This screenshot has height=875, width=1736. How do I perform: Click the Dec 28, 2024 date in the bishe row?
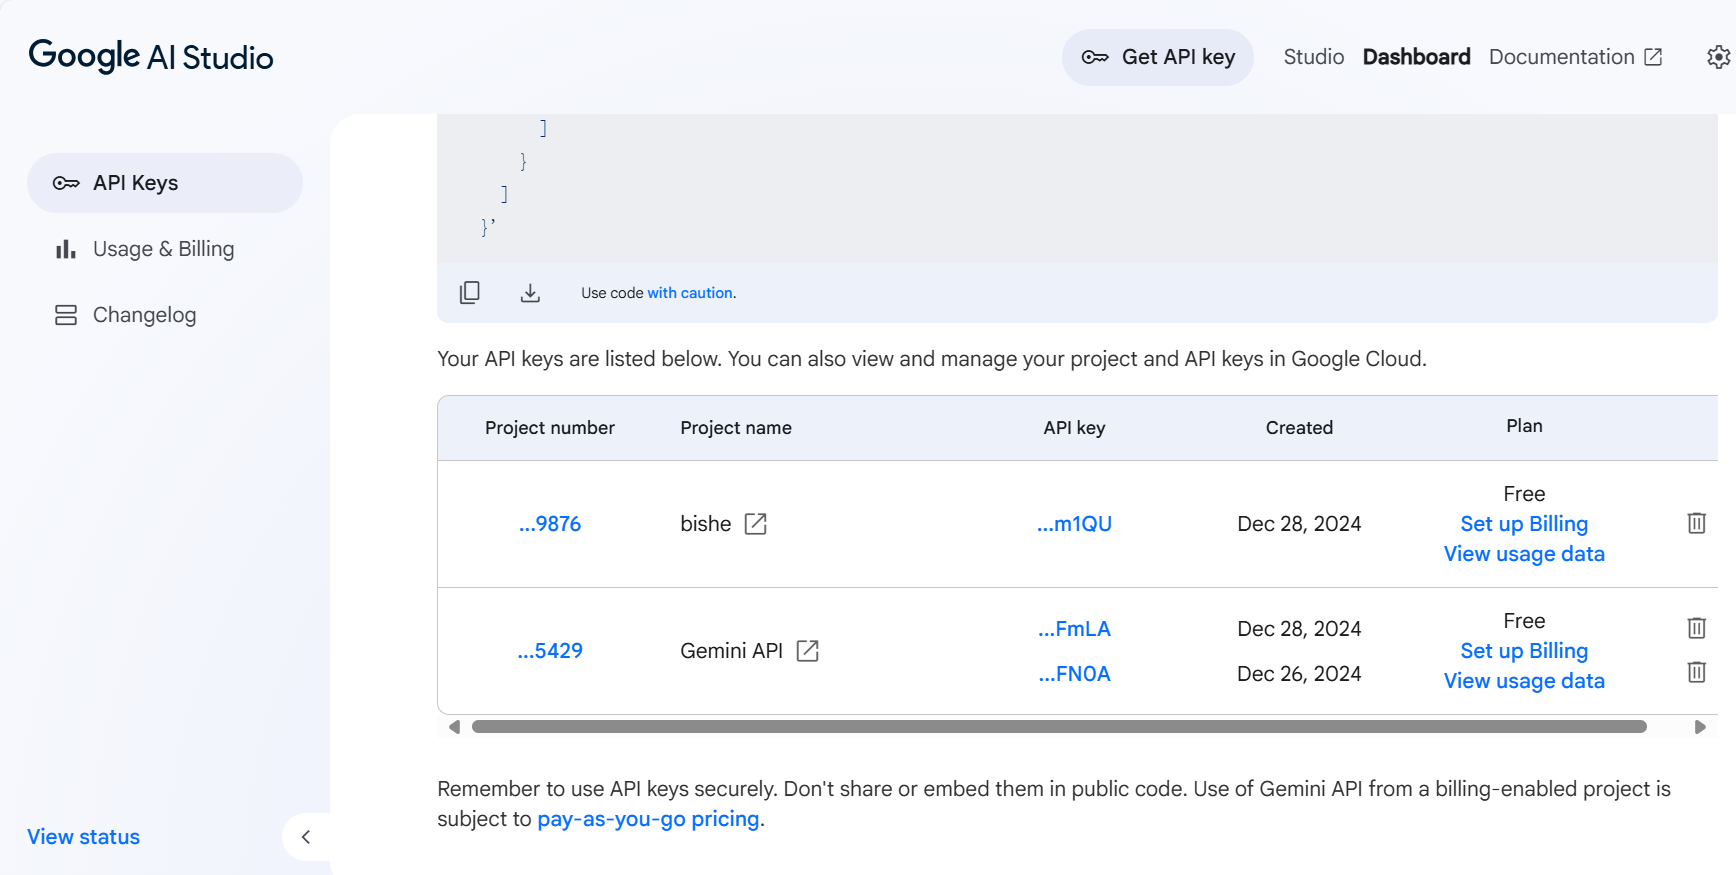pyautogui.click(x=1299, y=524)
